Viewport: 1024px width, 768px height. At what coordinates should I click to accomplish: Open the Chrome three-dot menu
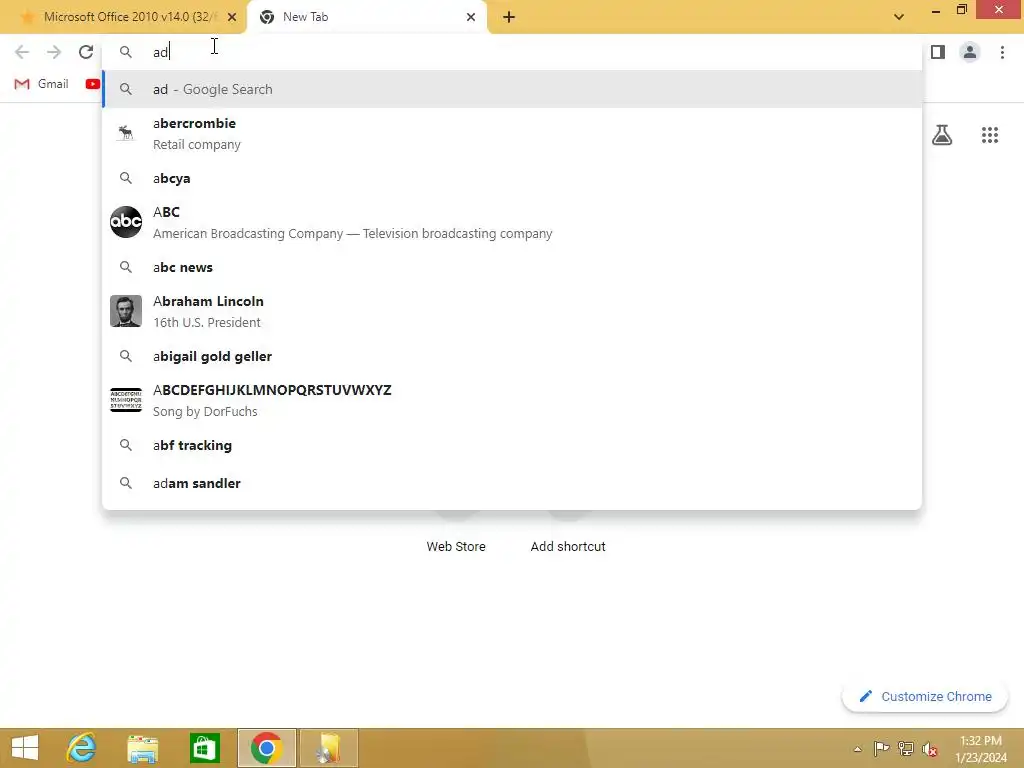(x=1002, y=52)
